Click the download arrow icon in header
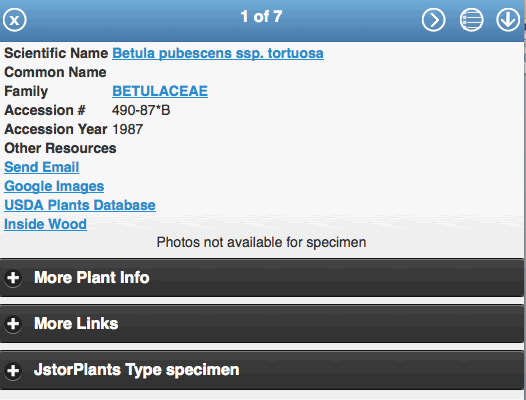The height and width of the screenshot is (400, 526). tap(508, 20)
